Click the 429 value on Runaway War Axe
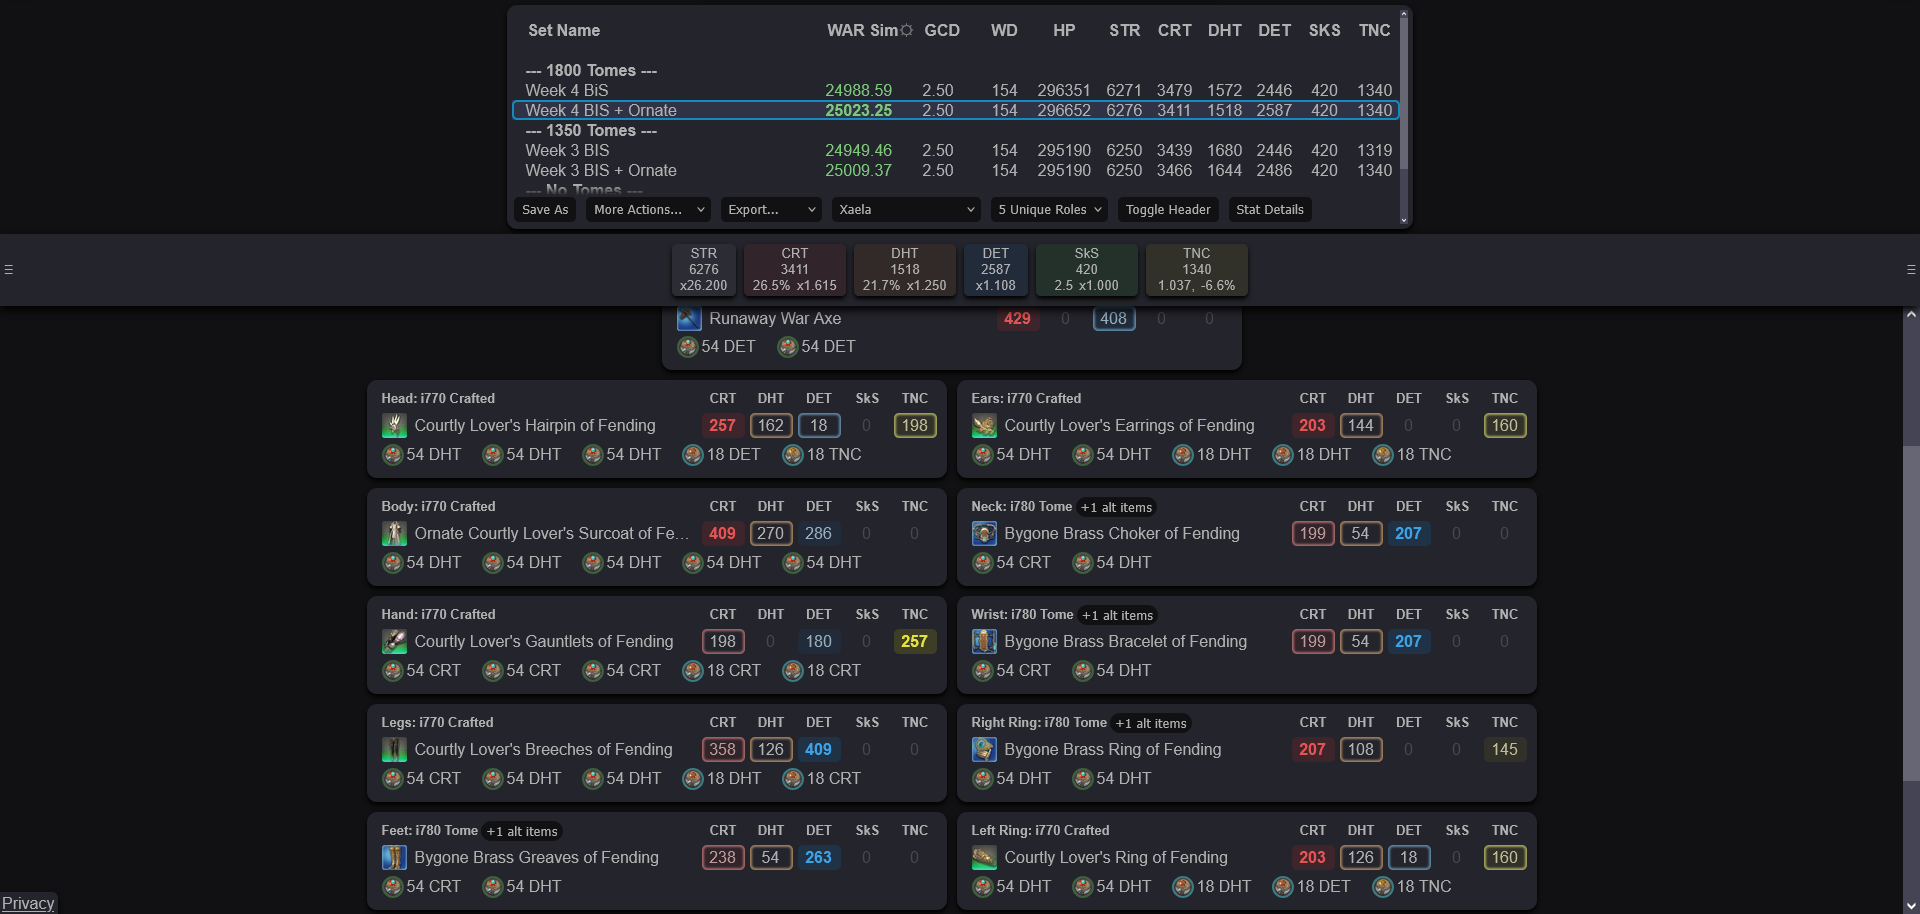1920x914 pixels. [x=1017, y=319]
